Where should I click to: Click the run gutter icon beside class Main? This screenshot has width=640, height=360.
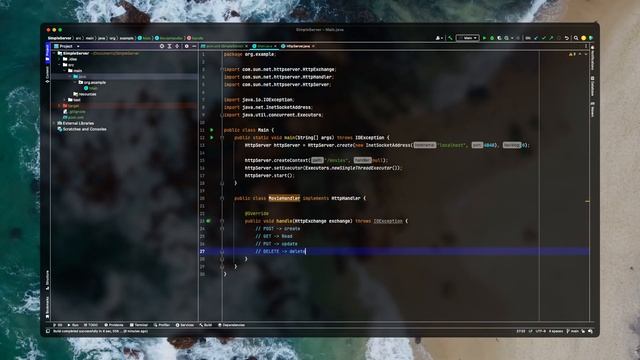(211, 130)
